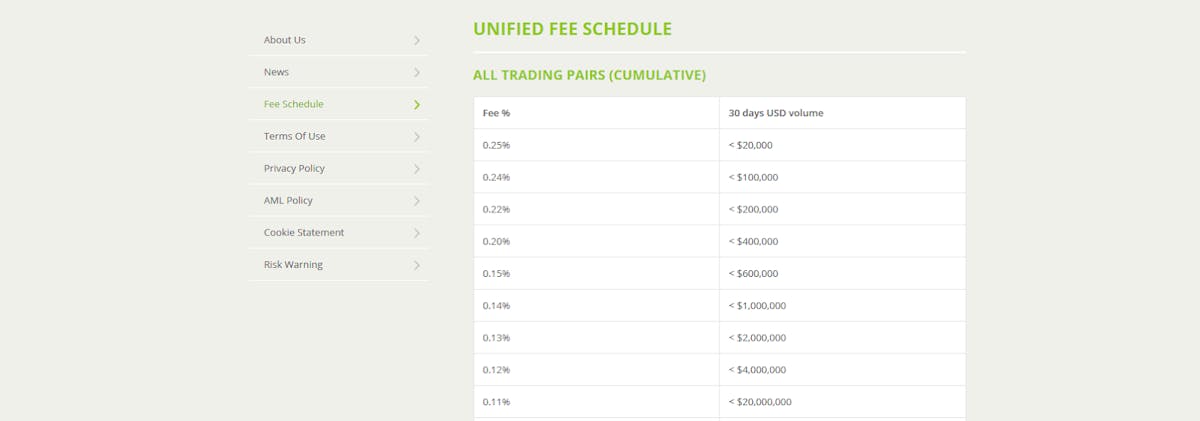
Task: Click chevron arrow beside AML Policy
Action: [x=417, y=201]
